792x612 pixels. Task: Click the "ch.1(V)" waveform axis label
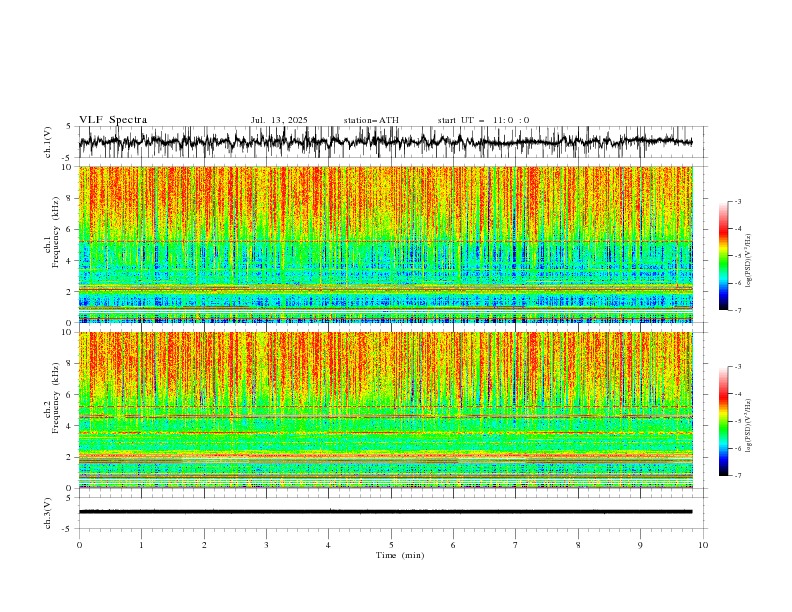coord(48,142)
